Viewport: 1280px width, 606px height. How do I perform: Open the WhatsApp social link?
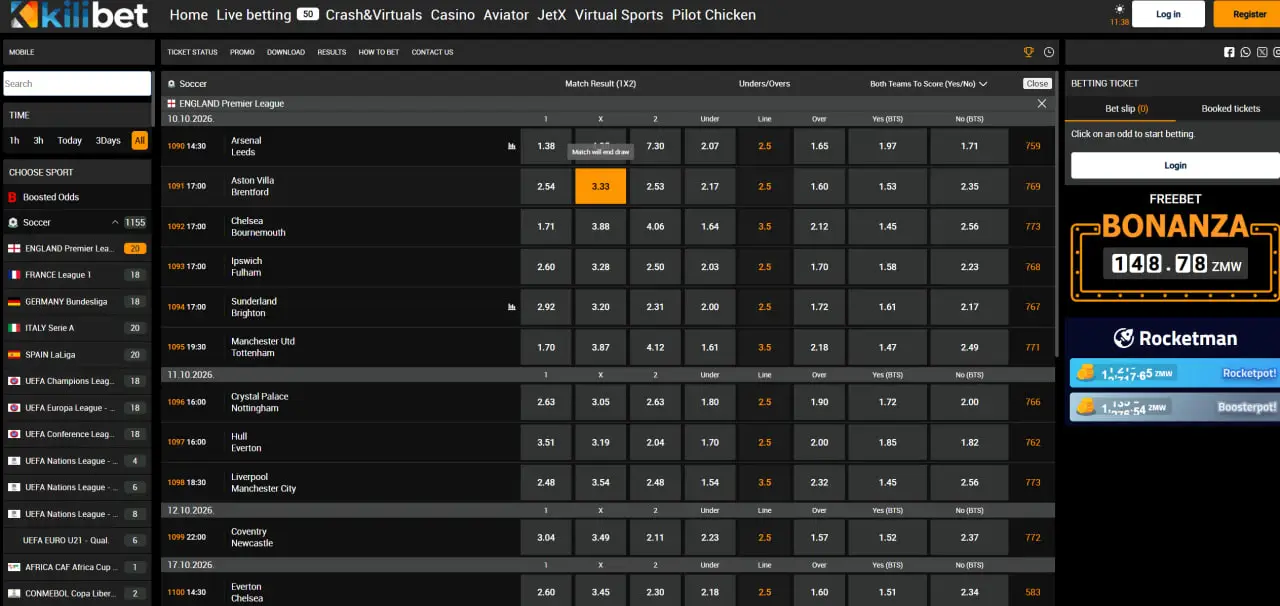point(1245,52)
